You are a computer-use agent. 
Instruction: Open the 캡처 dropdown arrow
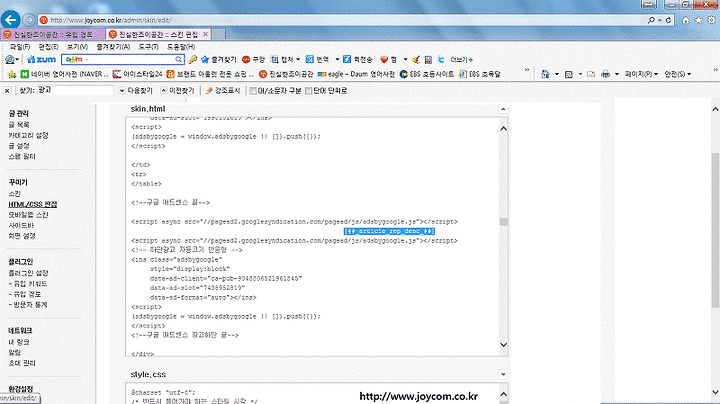(298, 59)
